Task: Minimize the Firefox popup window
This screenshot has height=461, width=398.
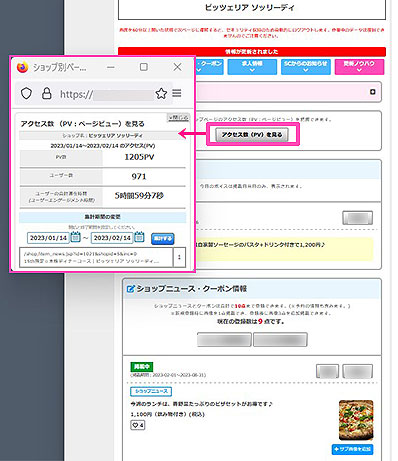Action: point(111,67)
